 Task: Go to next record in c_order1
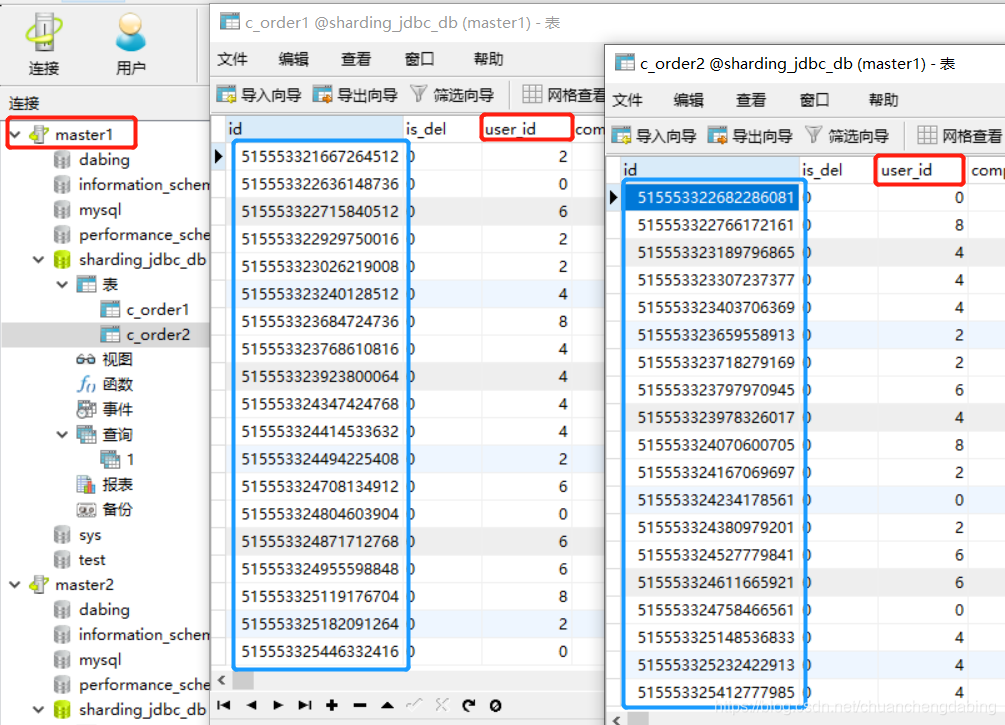[278, 705]
